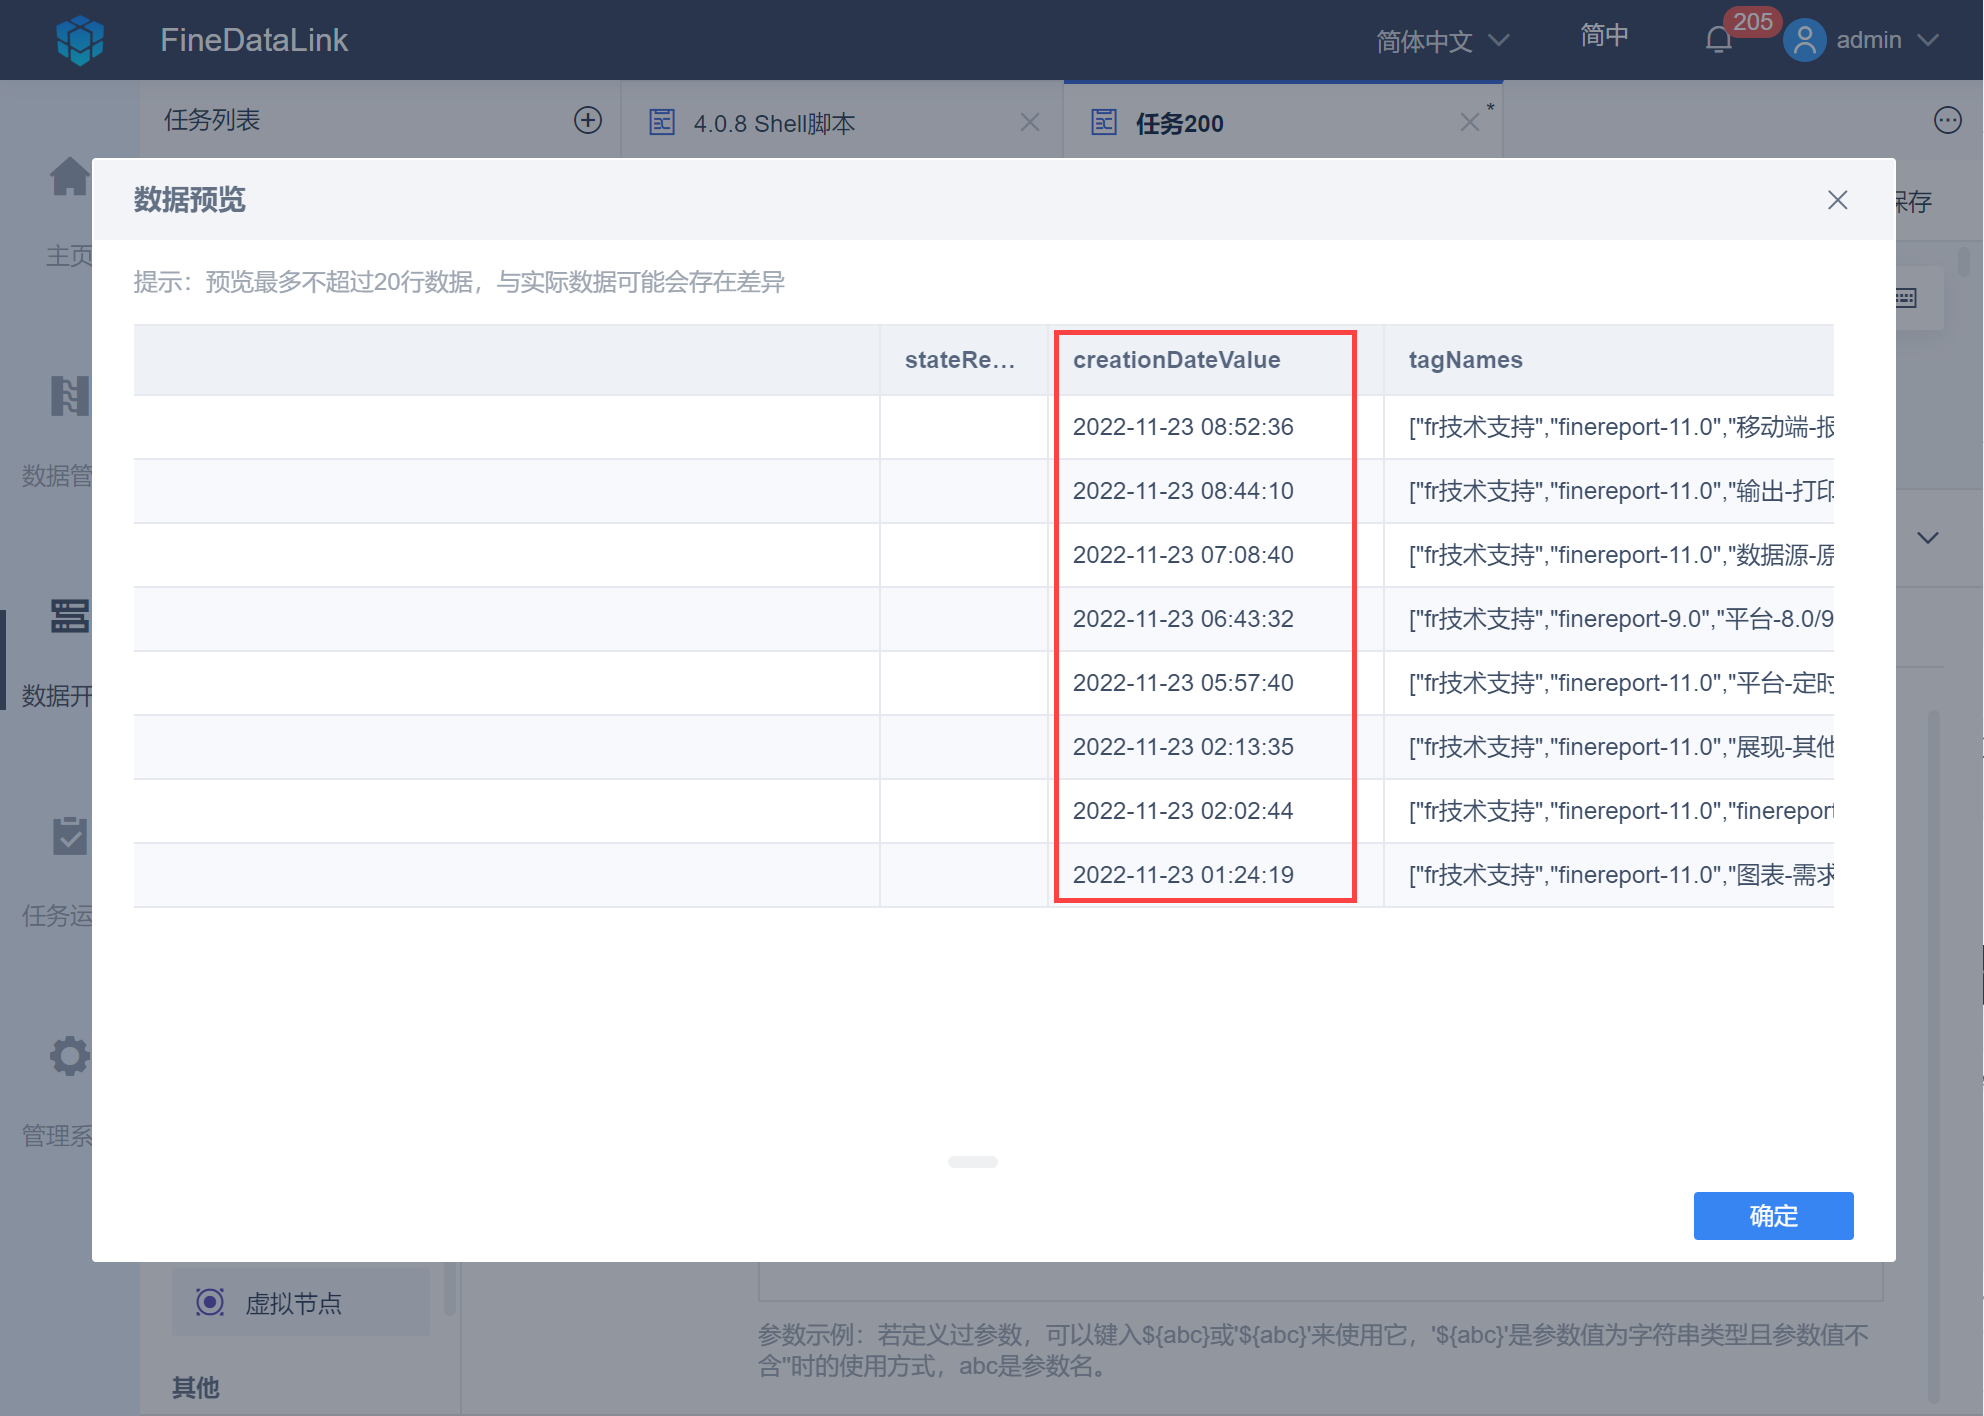Click the horizontal scrollbar handle in preview
Viewport: 1984px width, 1416px height.
pos(972,1162)
